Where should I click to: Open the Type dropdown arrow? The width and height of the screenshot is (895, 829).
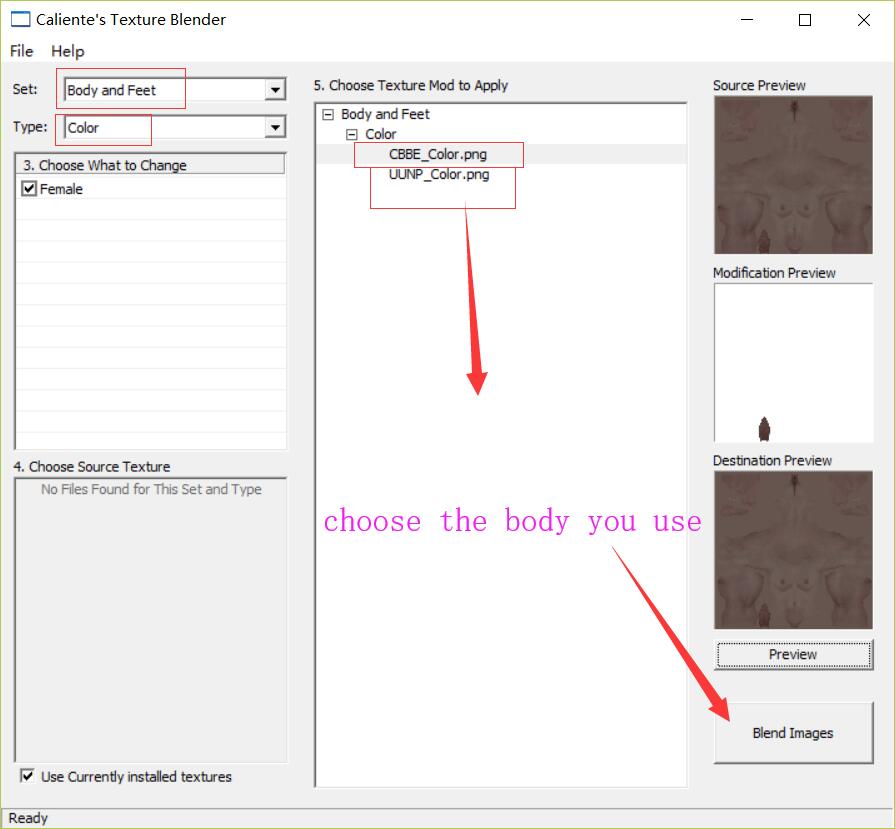[275, 127]
